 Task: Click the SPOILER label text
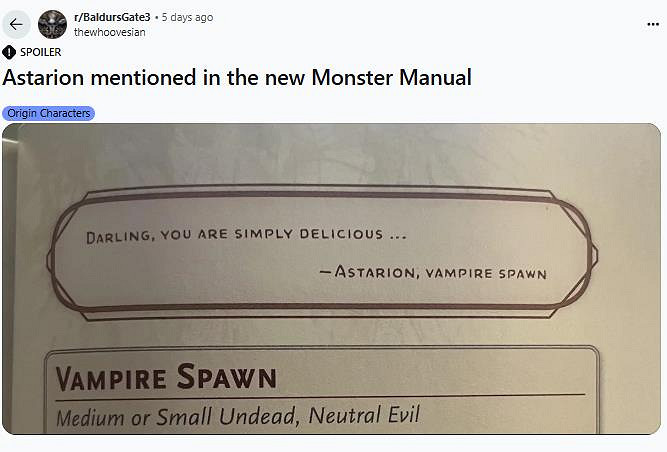[x=40, y=52]
